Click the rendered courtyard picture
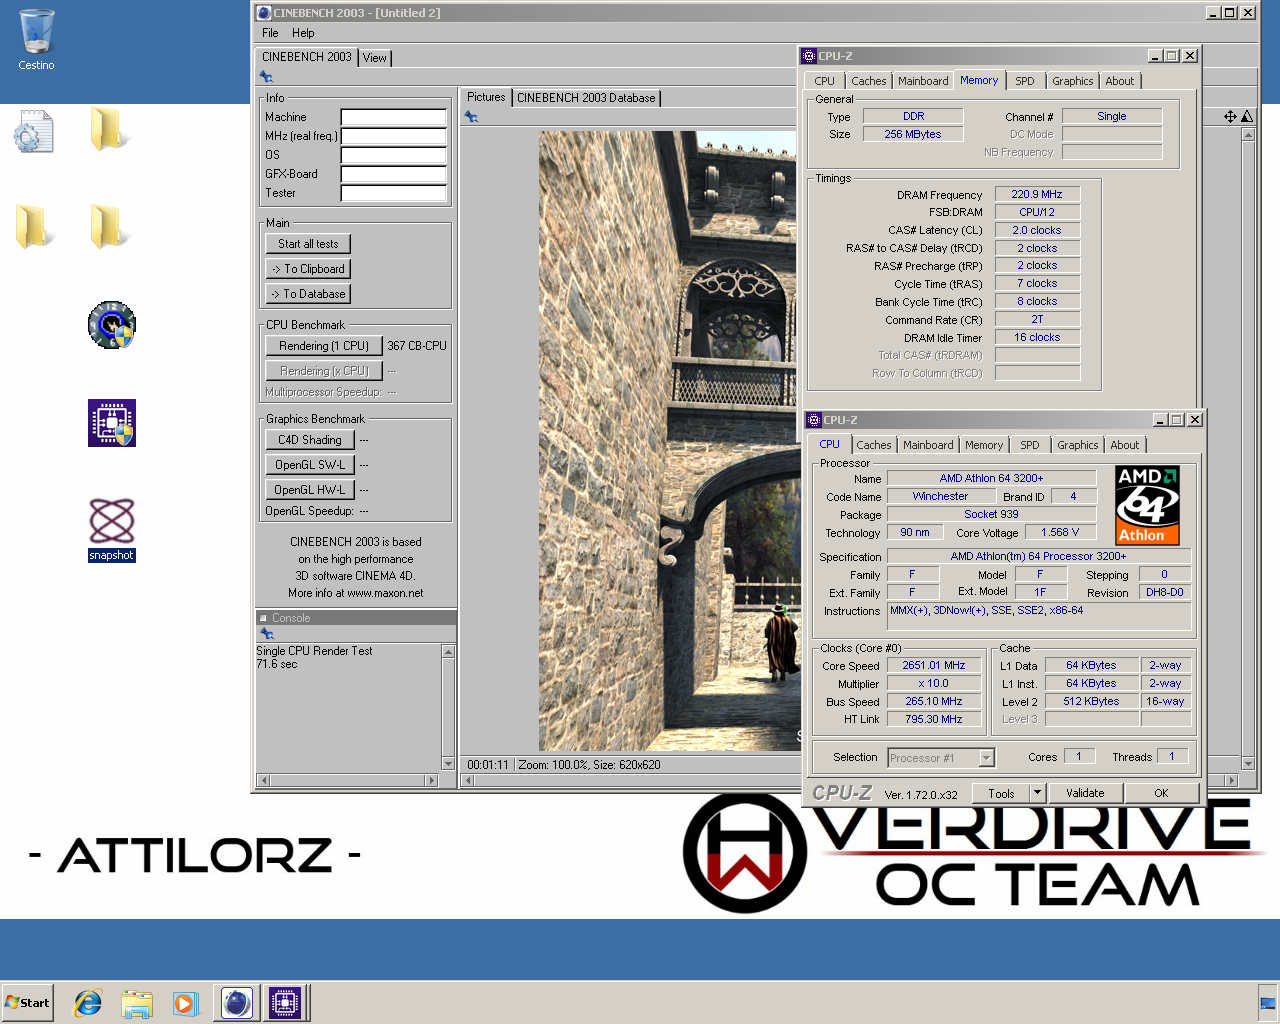 coord(670,441)
